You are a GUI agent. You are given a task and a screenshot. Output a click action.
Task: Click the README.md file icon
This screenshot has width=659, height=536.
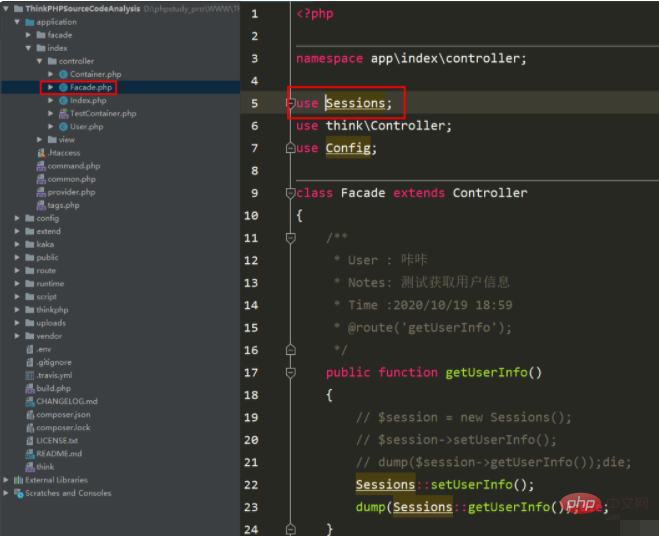point(30,454)
